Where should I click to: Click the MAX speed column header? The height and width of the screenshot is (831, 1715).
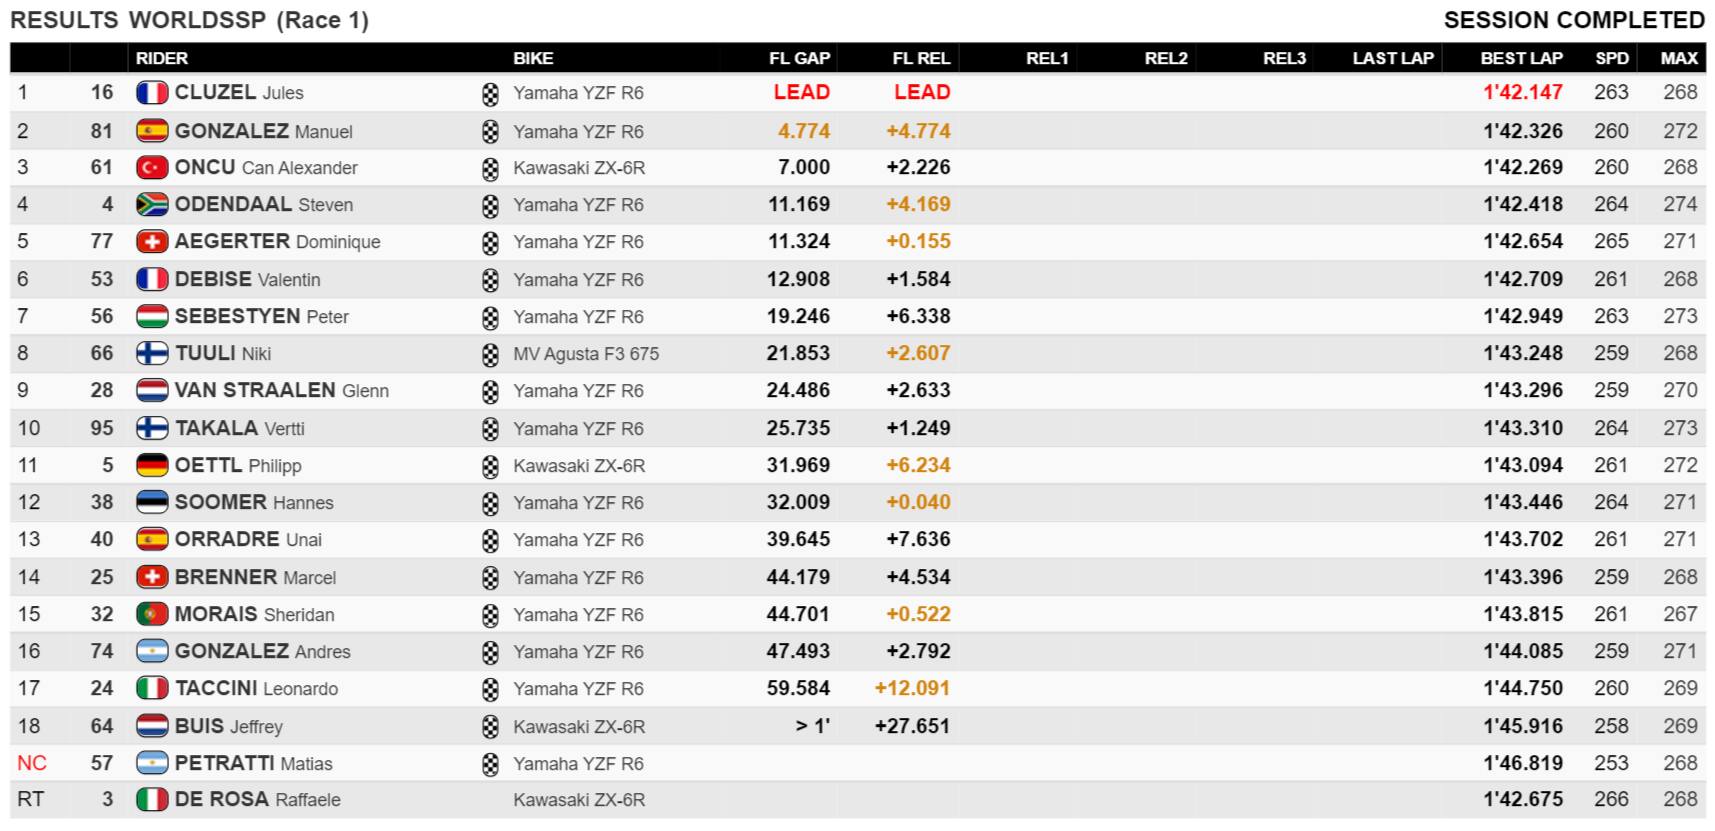click(x=1679, y=58)
